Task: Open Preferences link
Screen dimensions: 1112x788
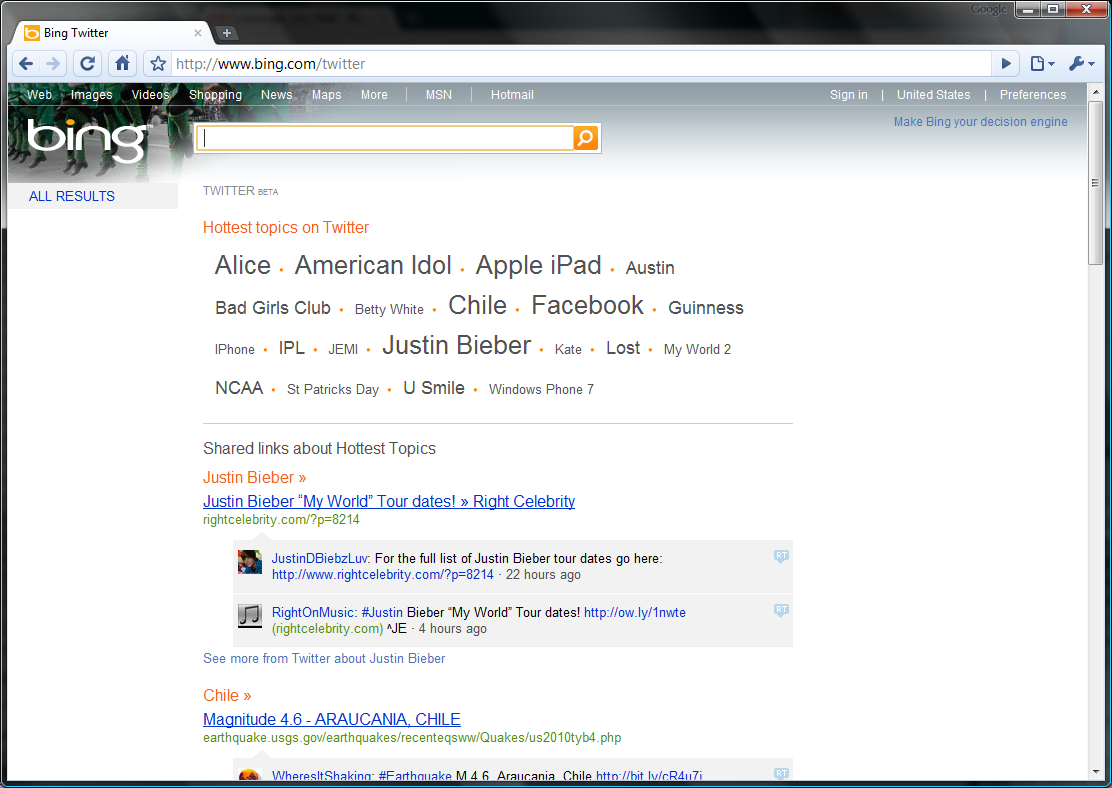Action: [x=1033, y=95]
